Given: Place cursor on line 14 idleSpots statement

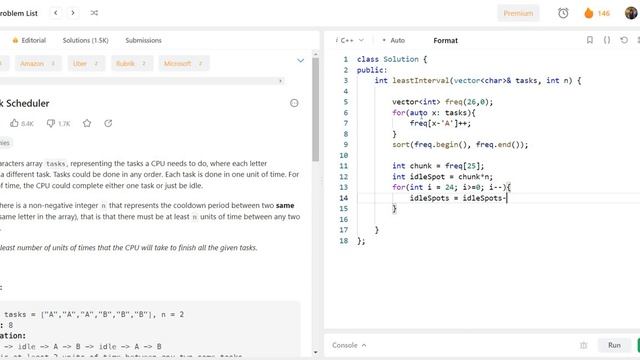Looking at the screenshot, I should click(x=458, y=198).
